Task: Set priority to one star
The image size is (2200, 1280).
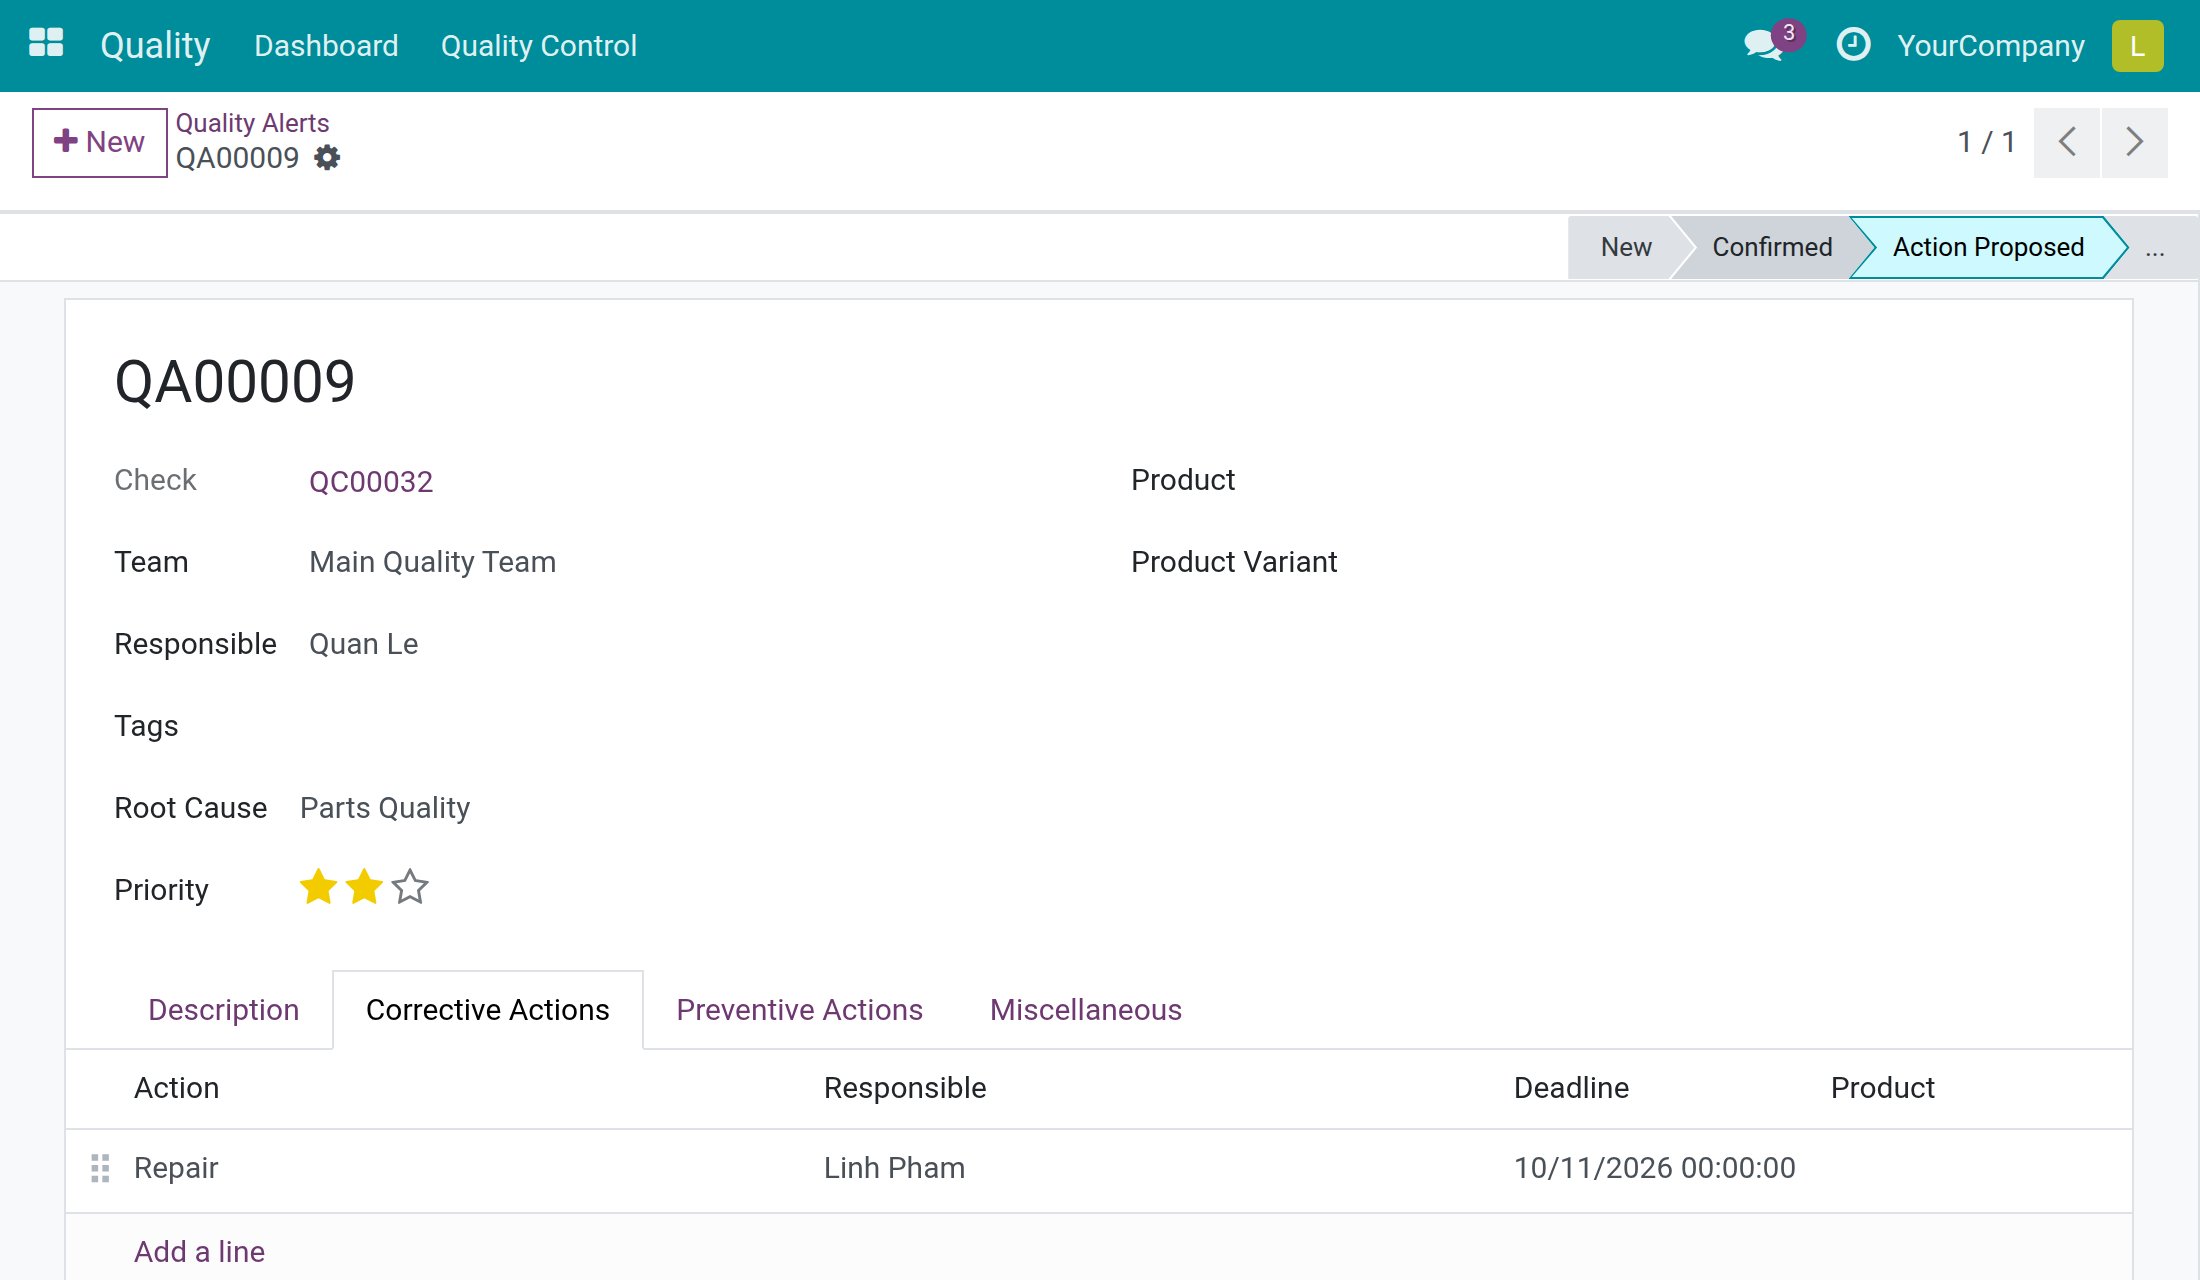Action: pos(318,888)
